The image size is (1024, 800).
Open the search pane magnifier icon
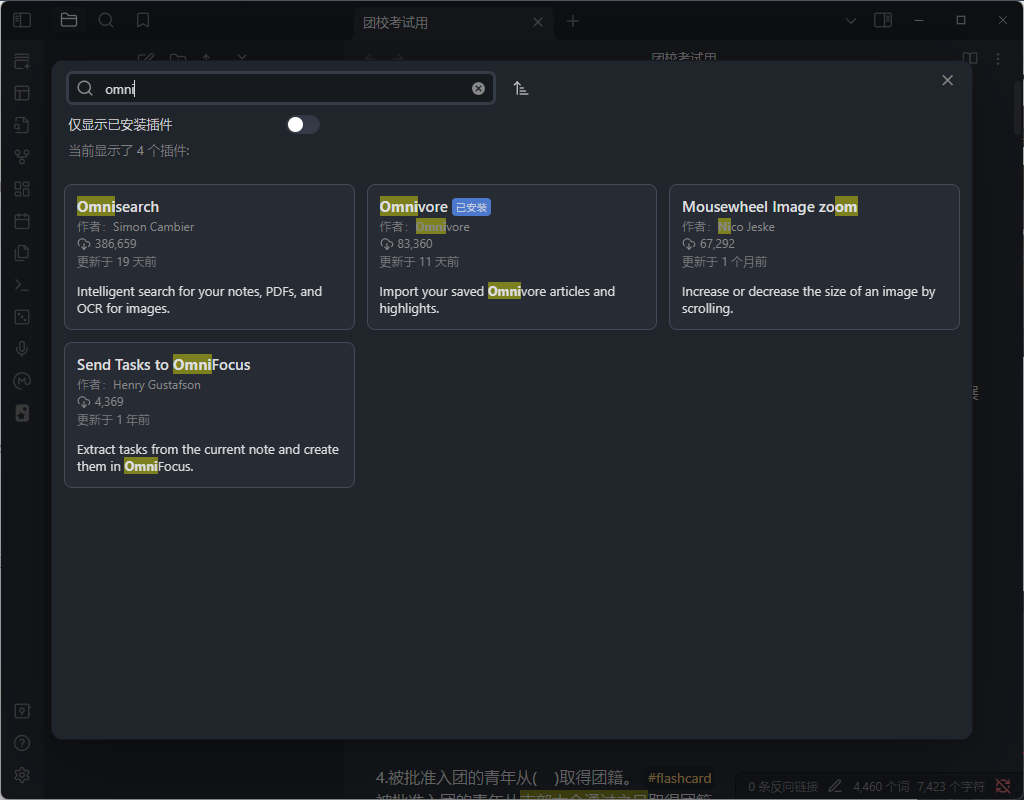coord(106,20)
